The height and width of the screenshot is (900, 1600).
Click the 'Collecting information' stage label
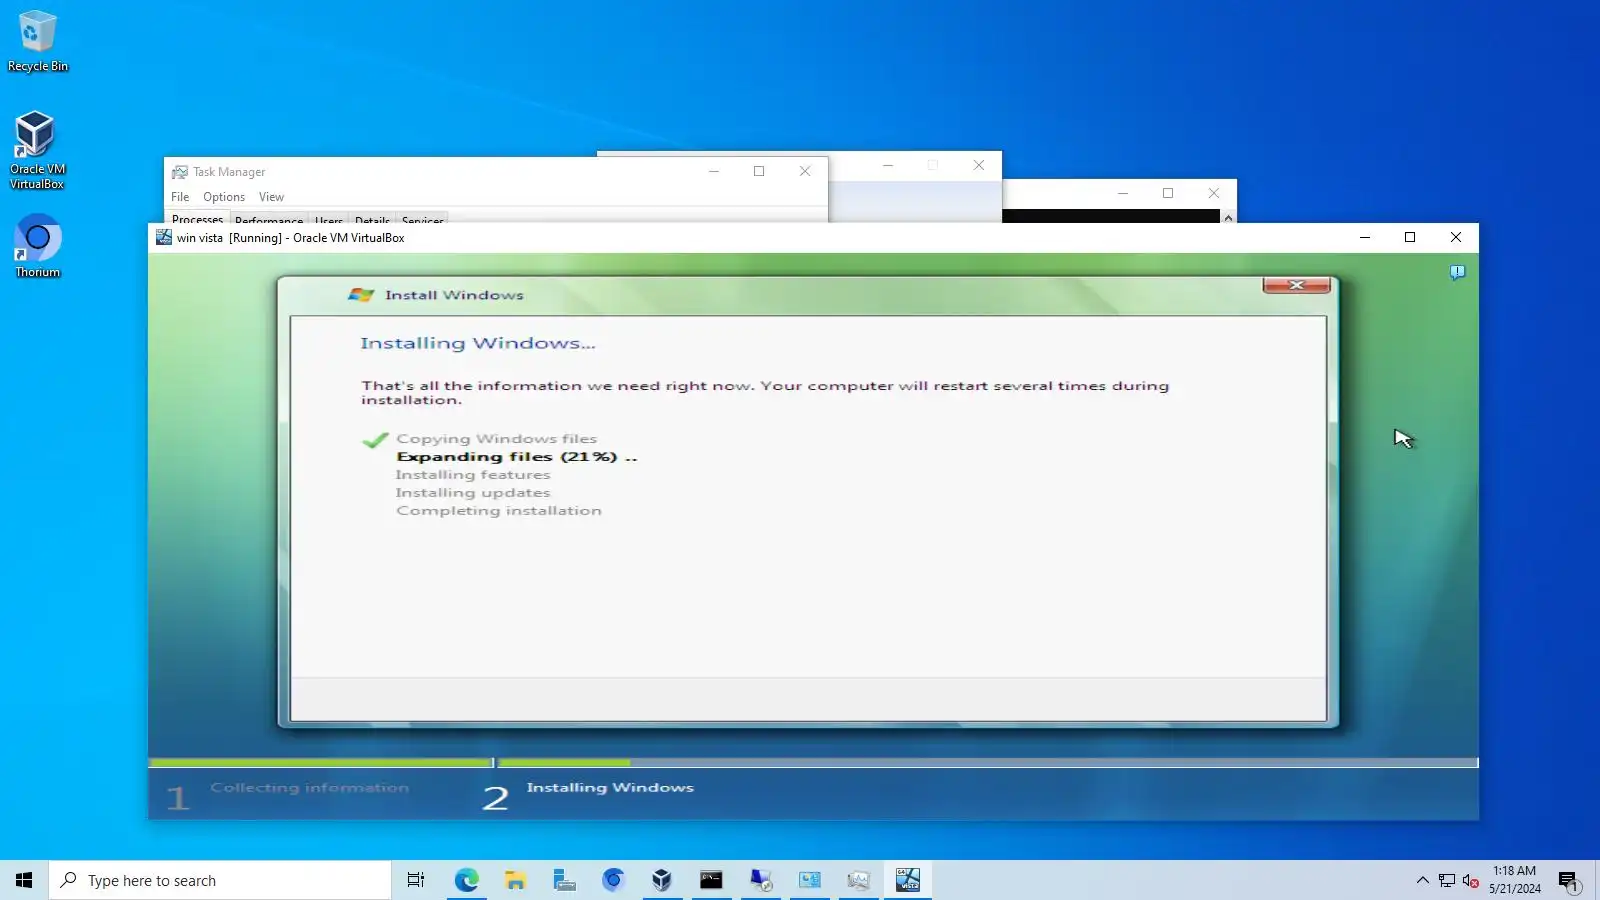310,788
